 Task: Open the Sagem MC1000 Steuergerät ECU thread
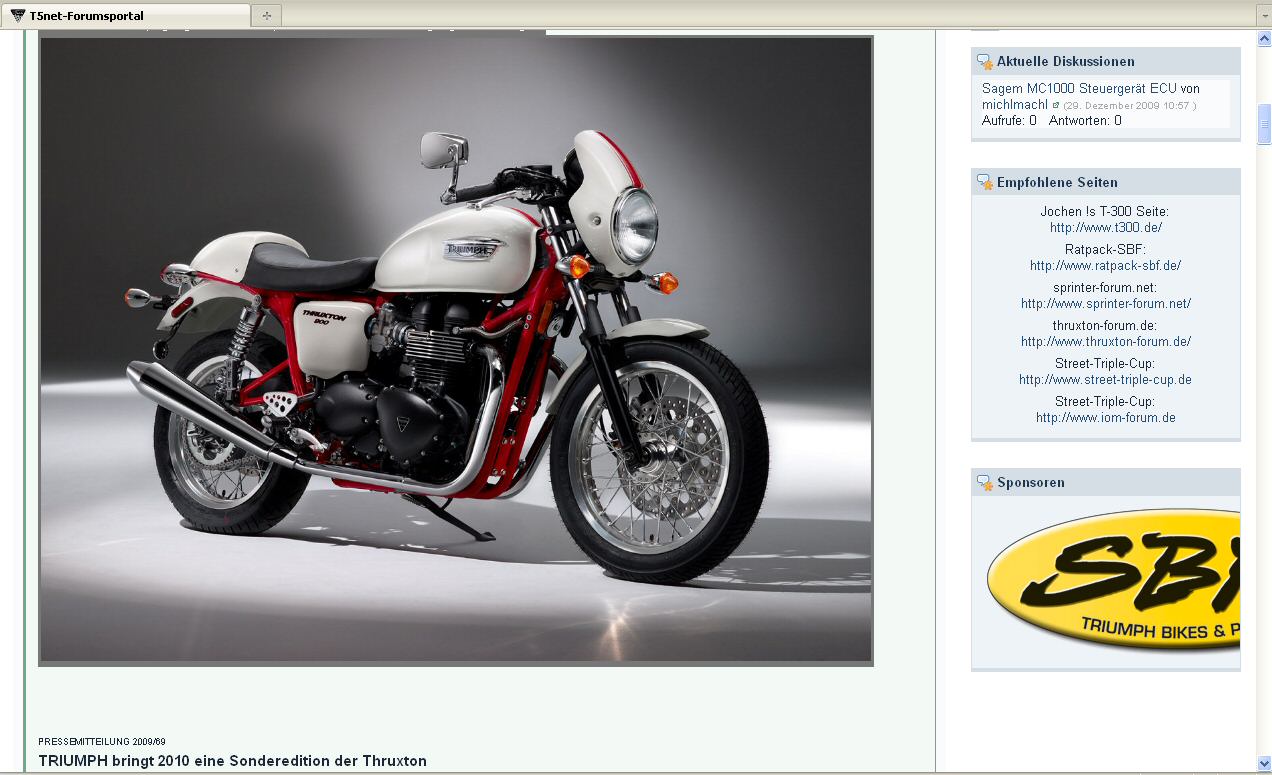[1080, 89]
